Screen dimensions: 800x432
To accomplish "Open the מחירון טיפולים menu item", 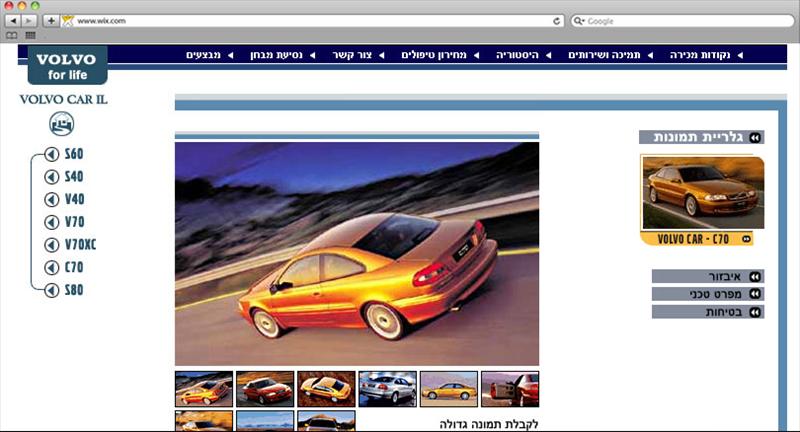I will 434,55.
